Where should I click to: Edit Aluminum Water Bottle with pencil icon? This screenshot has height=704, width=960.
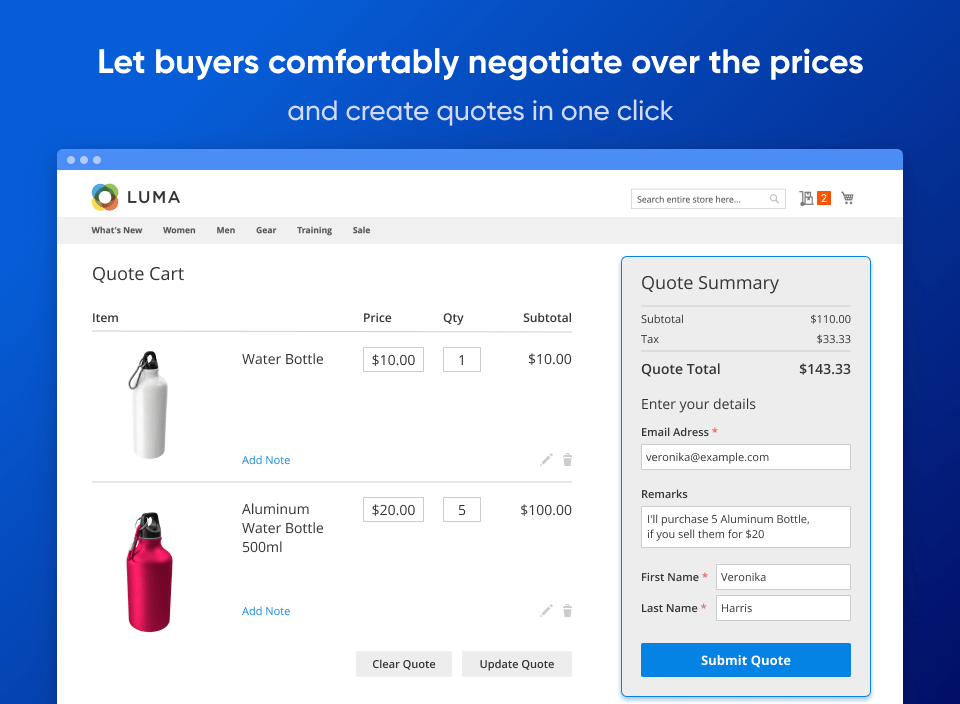546,610
